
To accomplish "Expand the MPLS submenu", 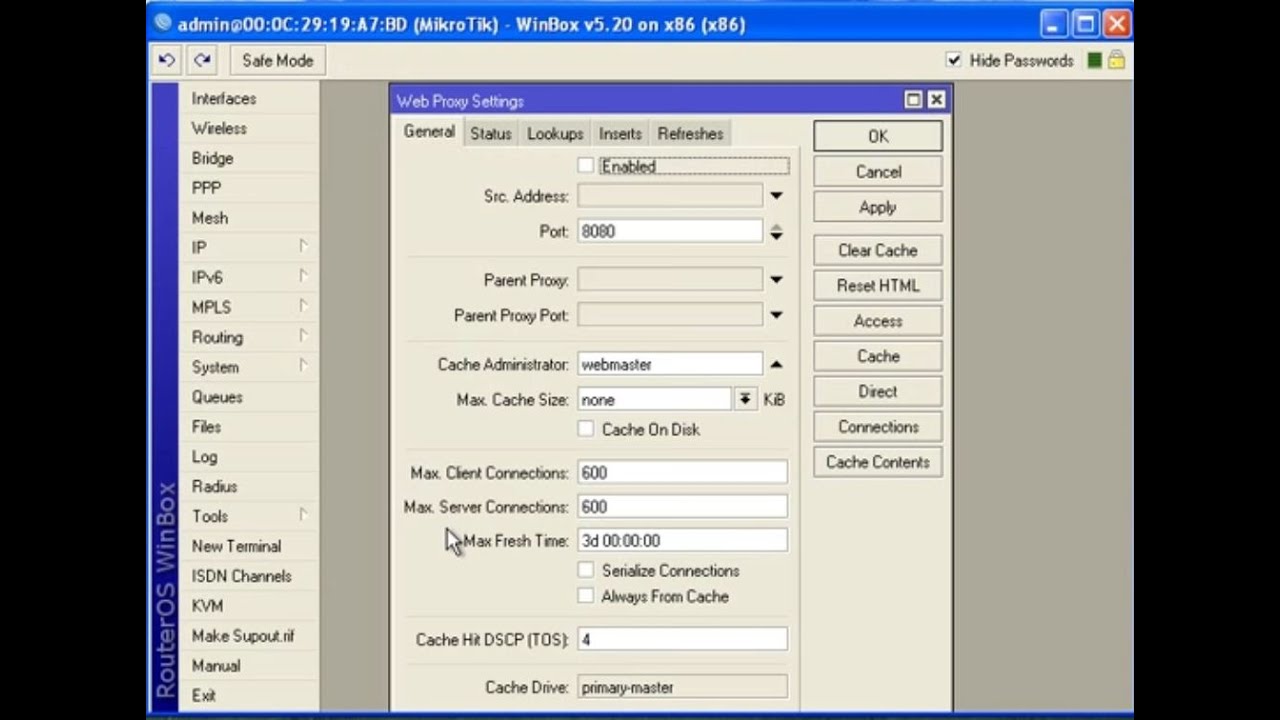I will 303,307.
